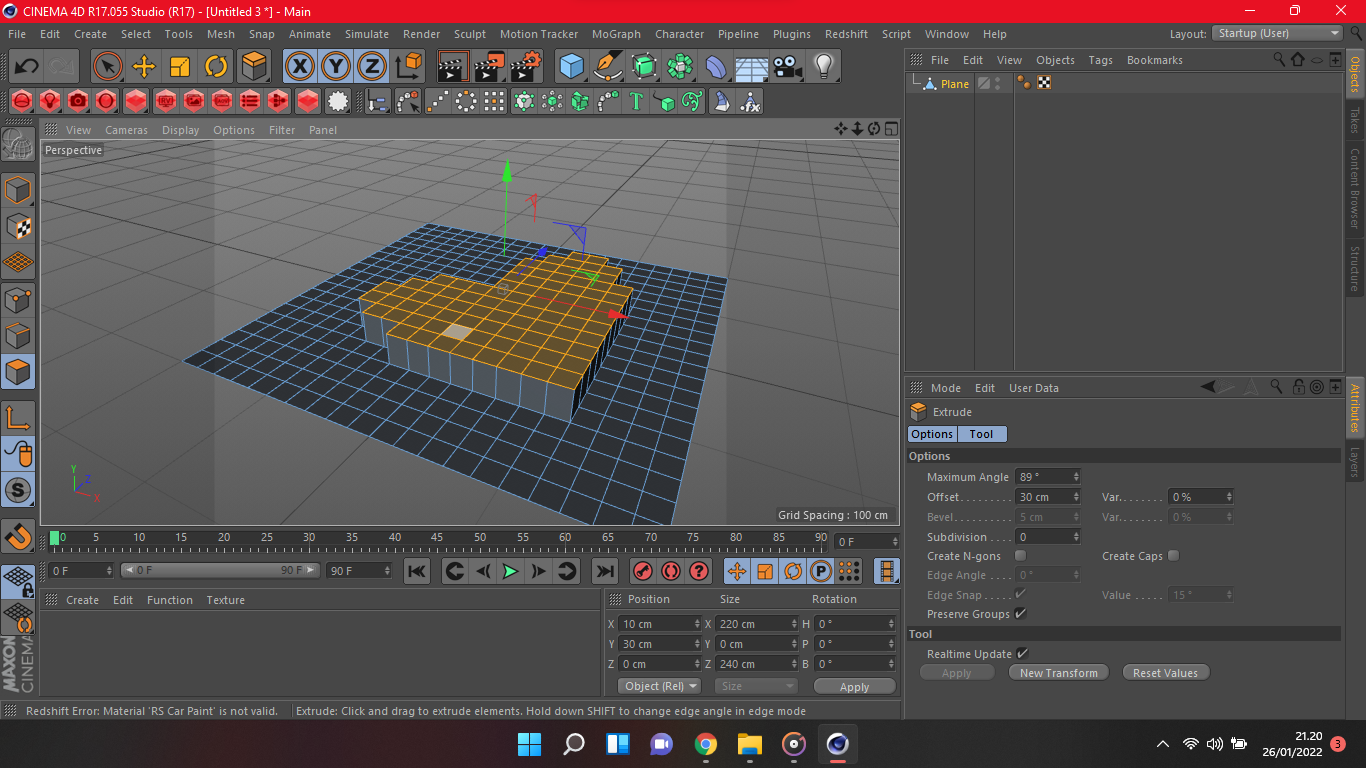Image resolution: width=1366 pixels, height=768 pixels.
Task: Click Position X 10 cm stepper arrows
Action: 697,624
